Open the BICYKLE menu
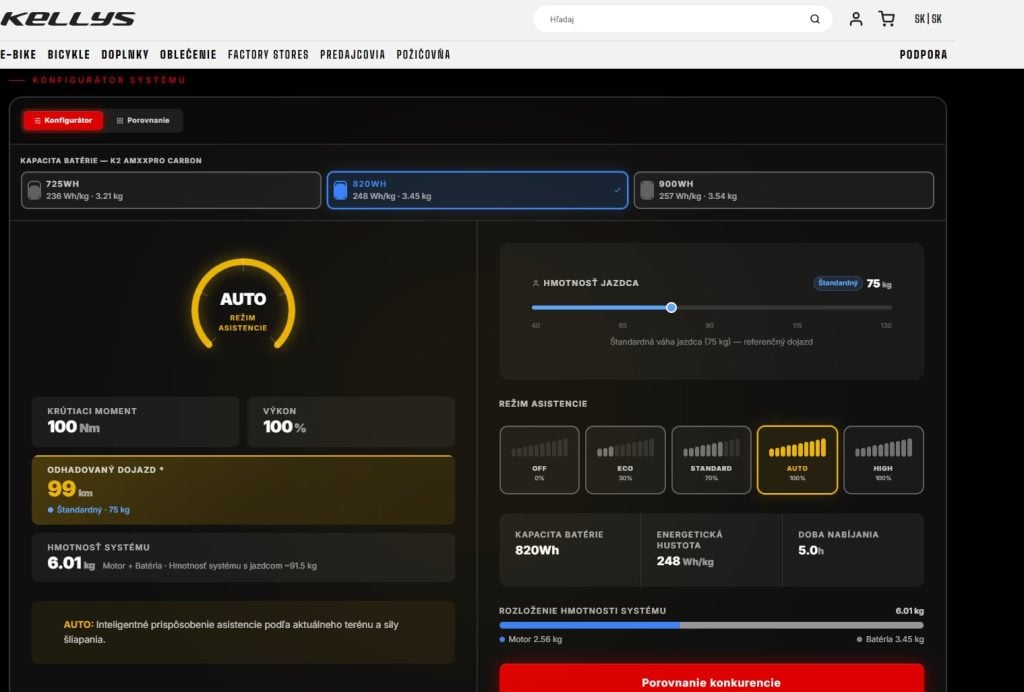This screenshot has height=692, width=1024. coord(69,55)
